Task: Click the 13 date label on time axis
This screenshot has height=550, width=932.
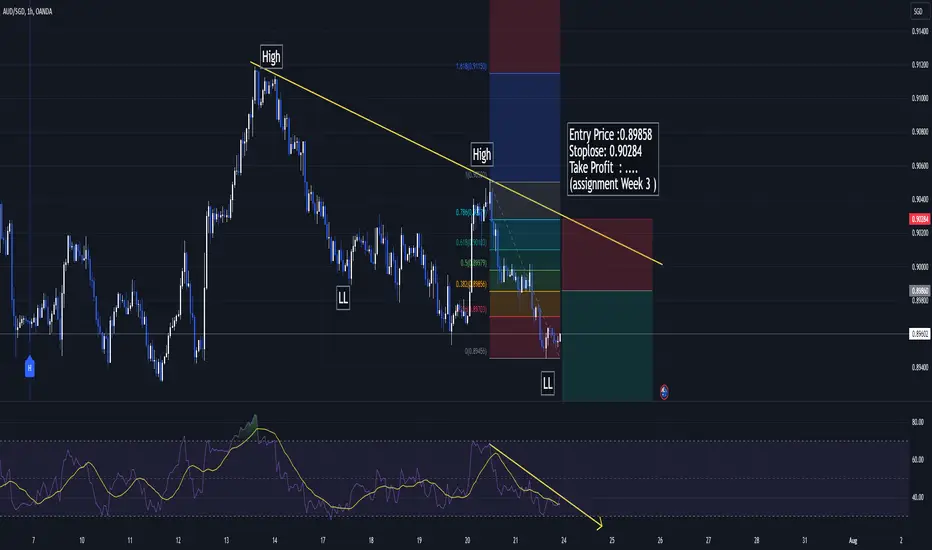Action: (226, 540)
